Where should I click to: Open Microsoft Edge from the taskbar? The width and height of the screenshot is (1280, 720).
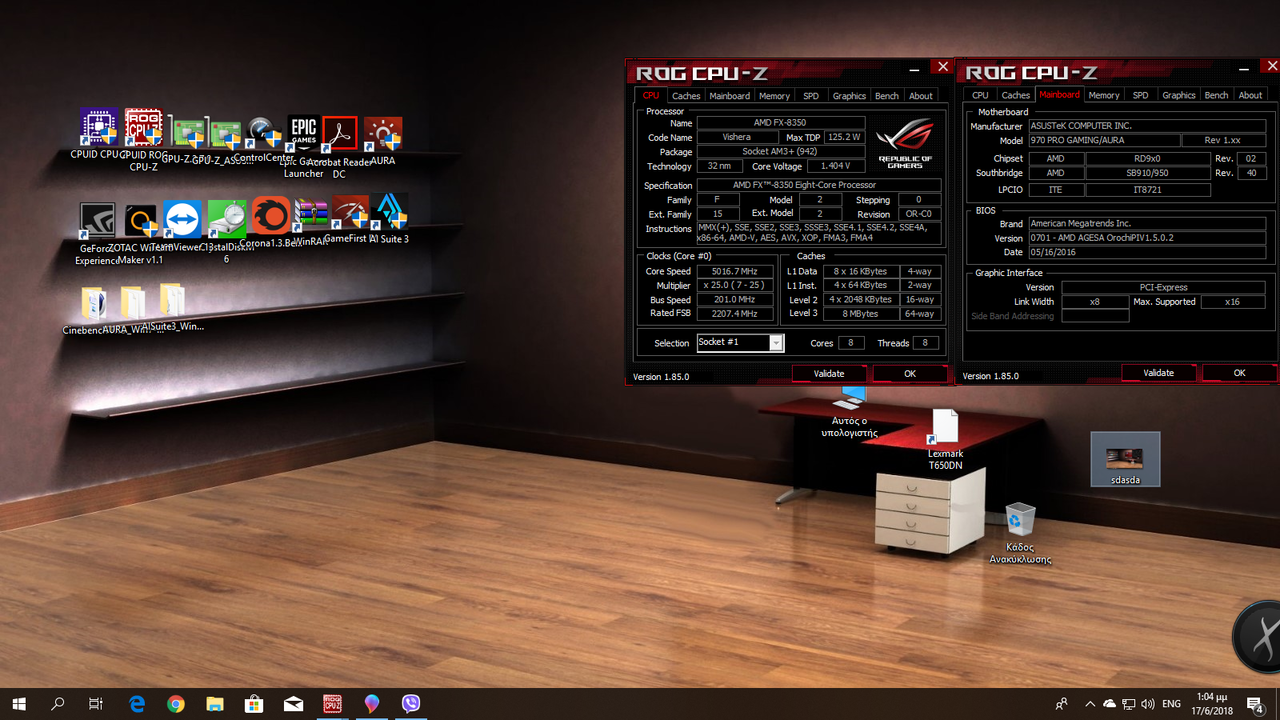[137, 704]
